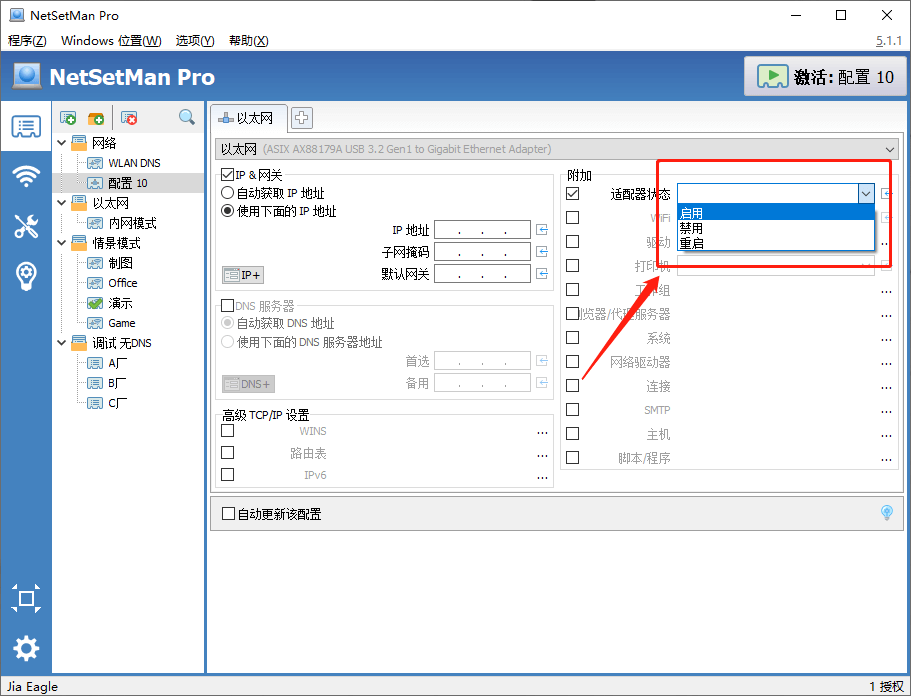Collapse the 情景模式 group in the tree
The width and height of the screenshot is (911, 696).
coord(62,243)
